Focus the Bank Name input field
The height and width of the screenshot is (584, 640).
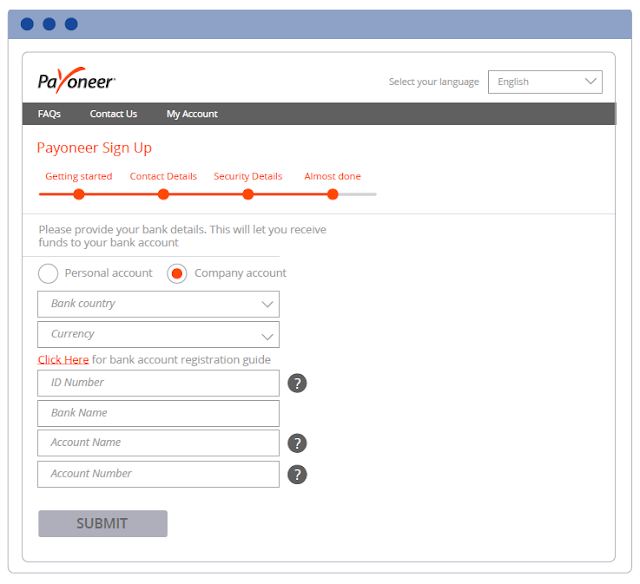158,413
